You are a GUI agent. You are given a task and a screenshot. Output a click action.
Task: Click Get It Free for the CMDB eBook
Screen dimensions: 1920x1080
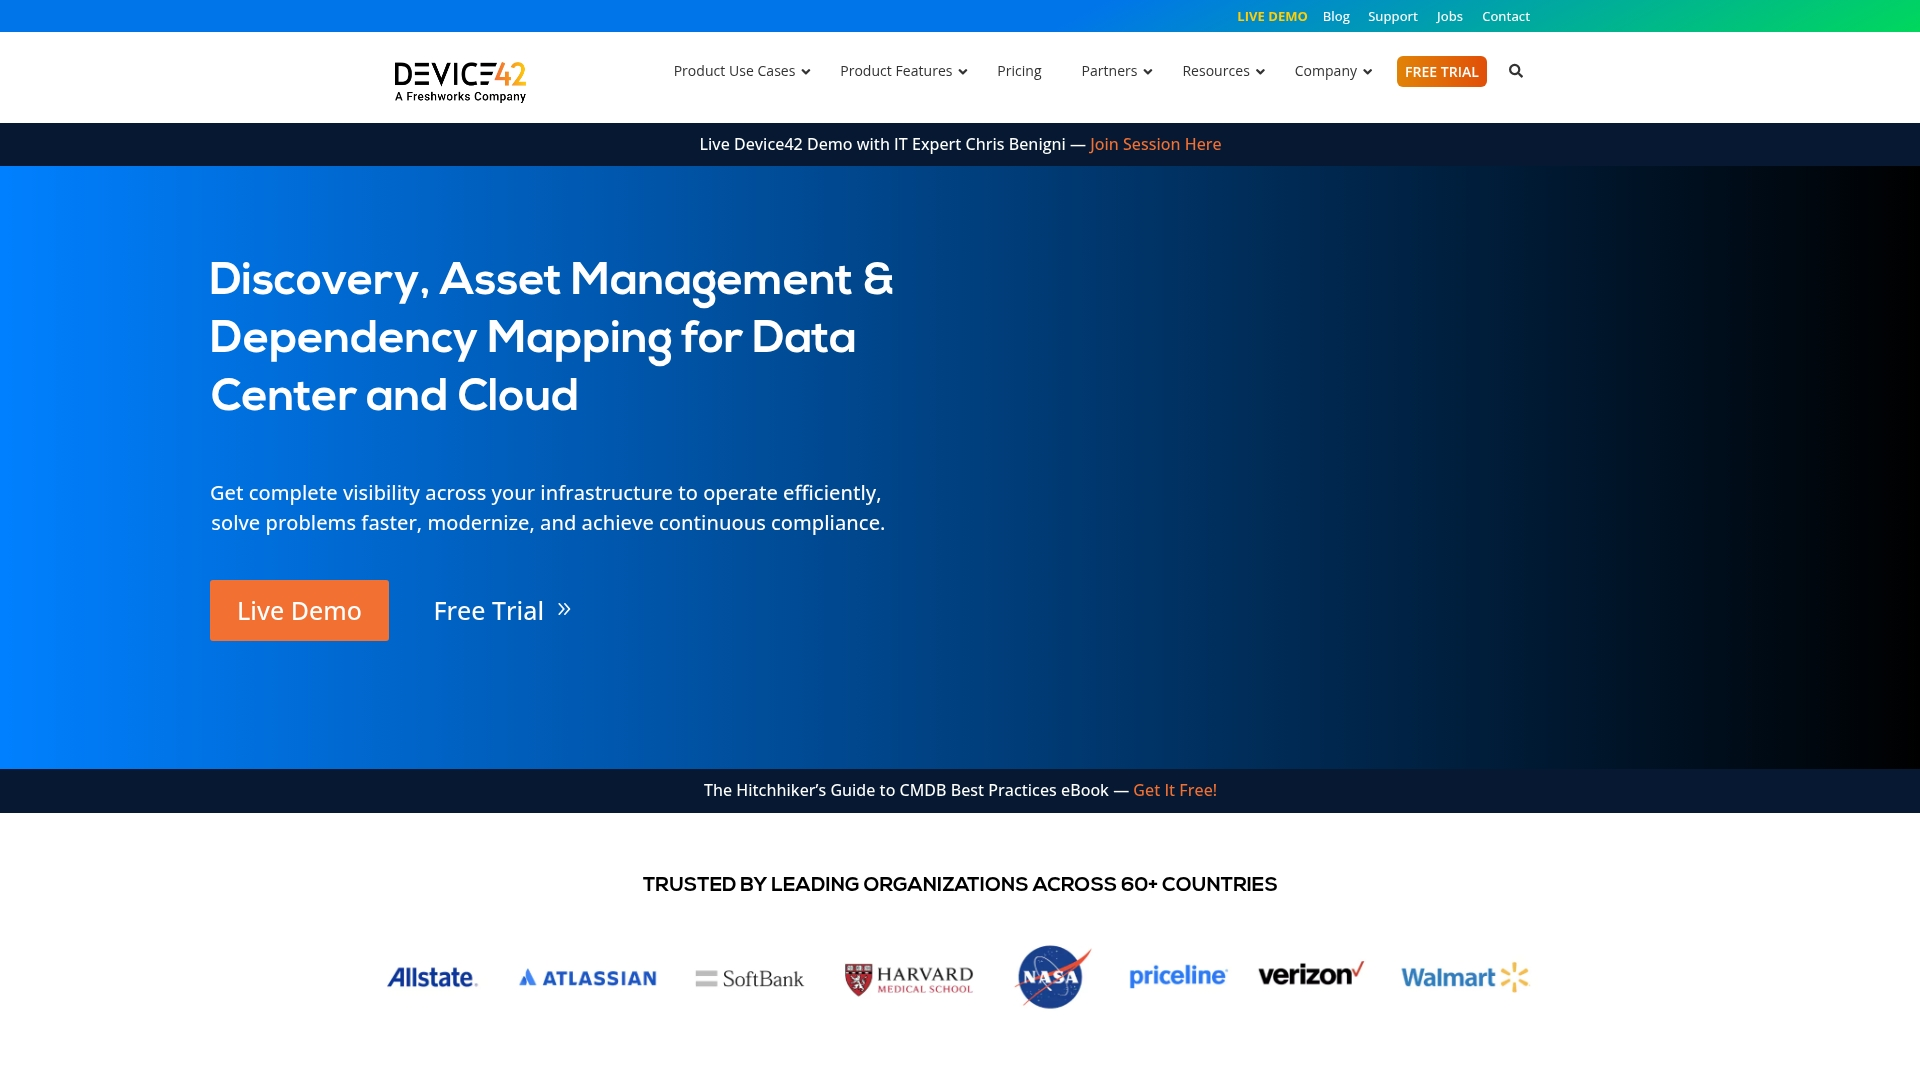pos(1174,789)
